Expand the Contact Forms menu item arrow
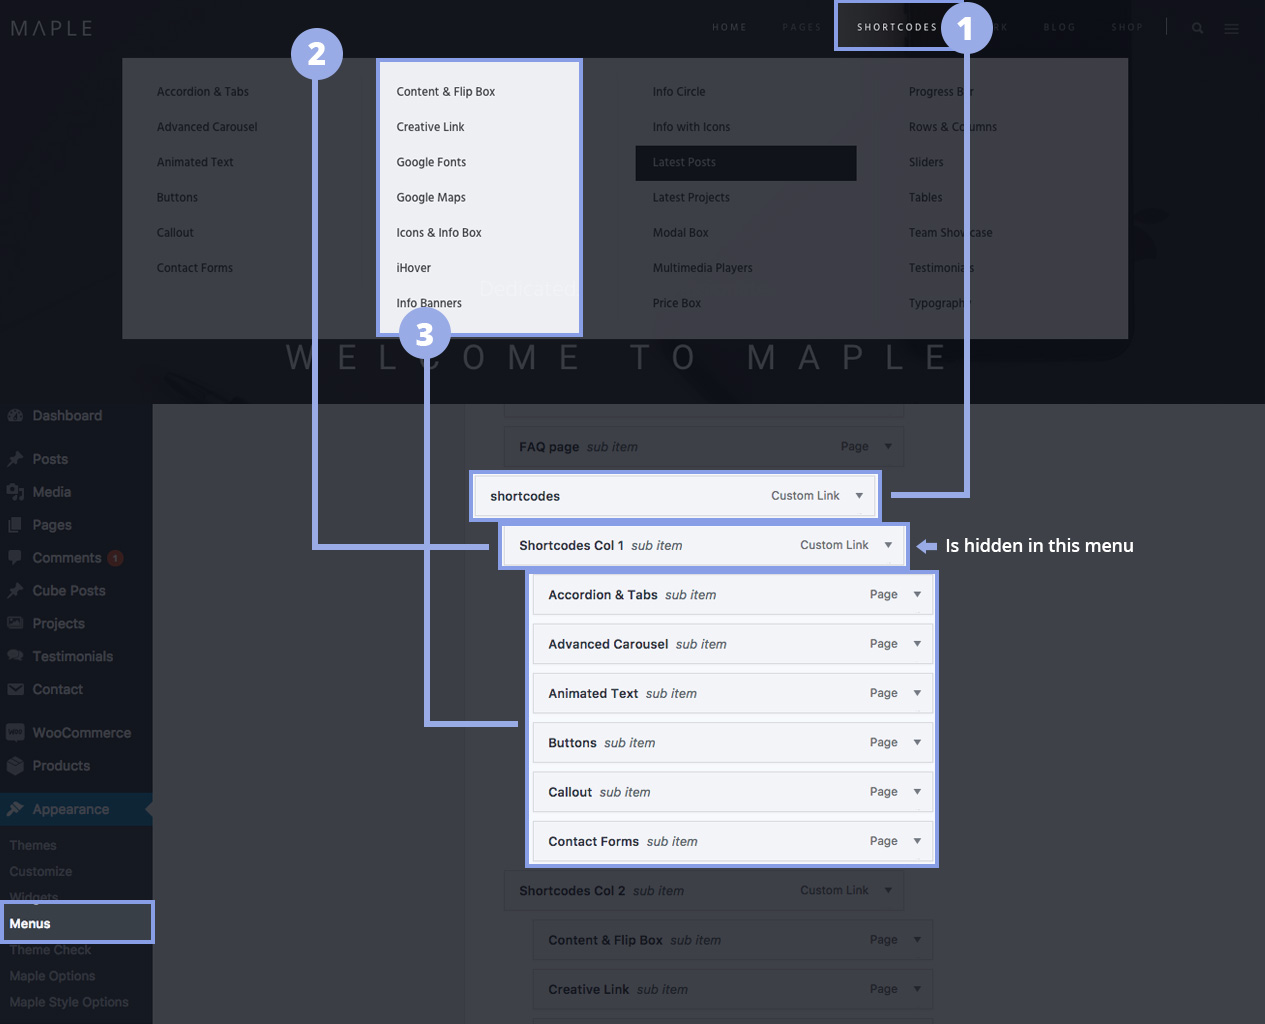This screenshot has width=1265, height=1024. click(917, 841)
